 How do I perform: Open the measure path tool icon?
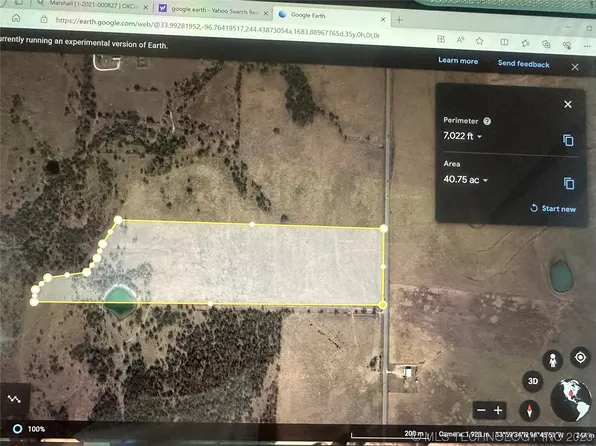click(x=14, y=399)
